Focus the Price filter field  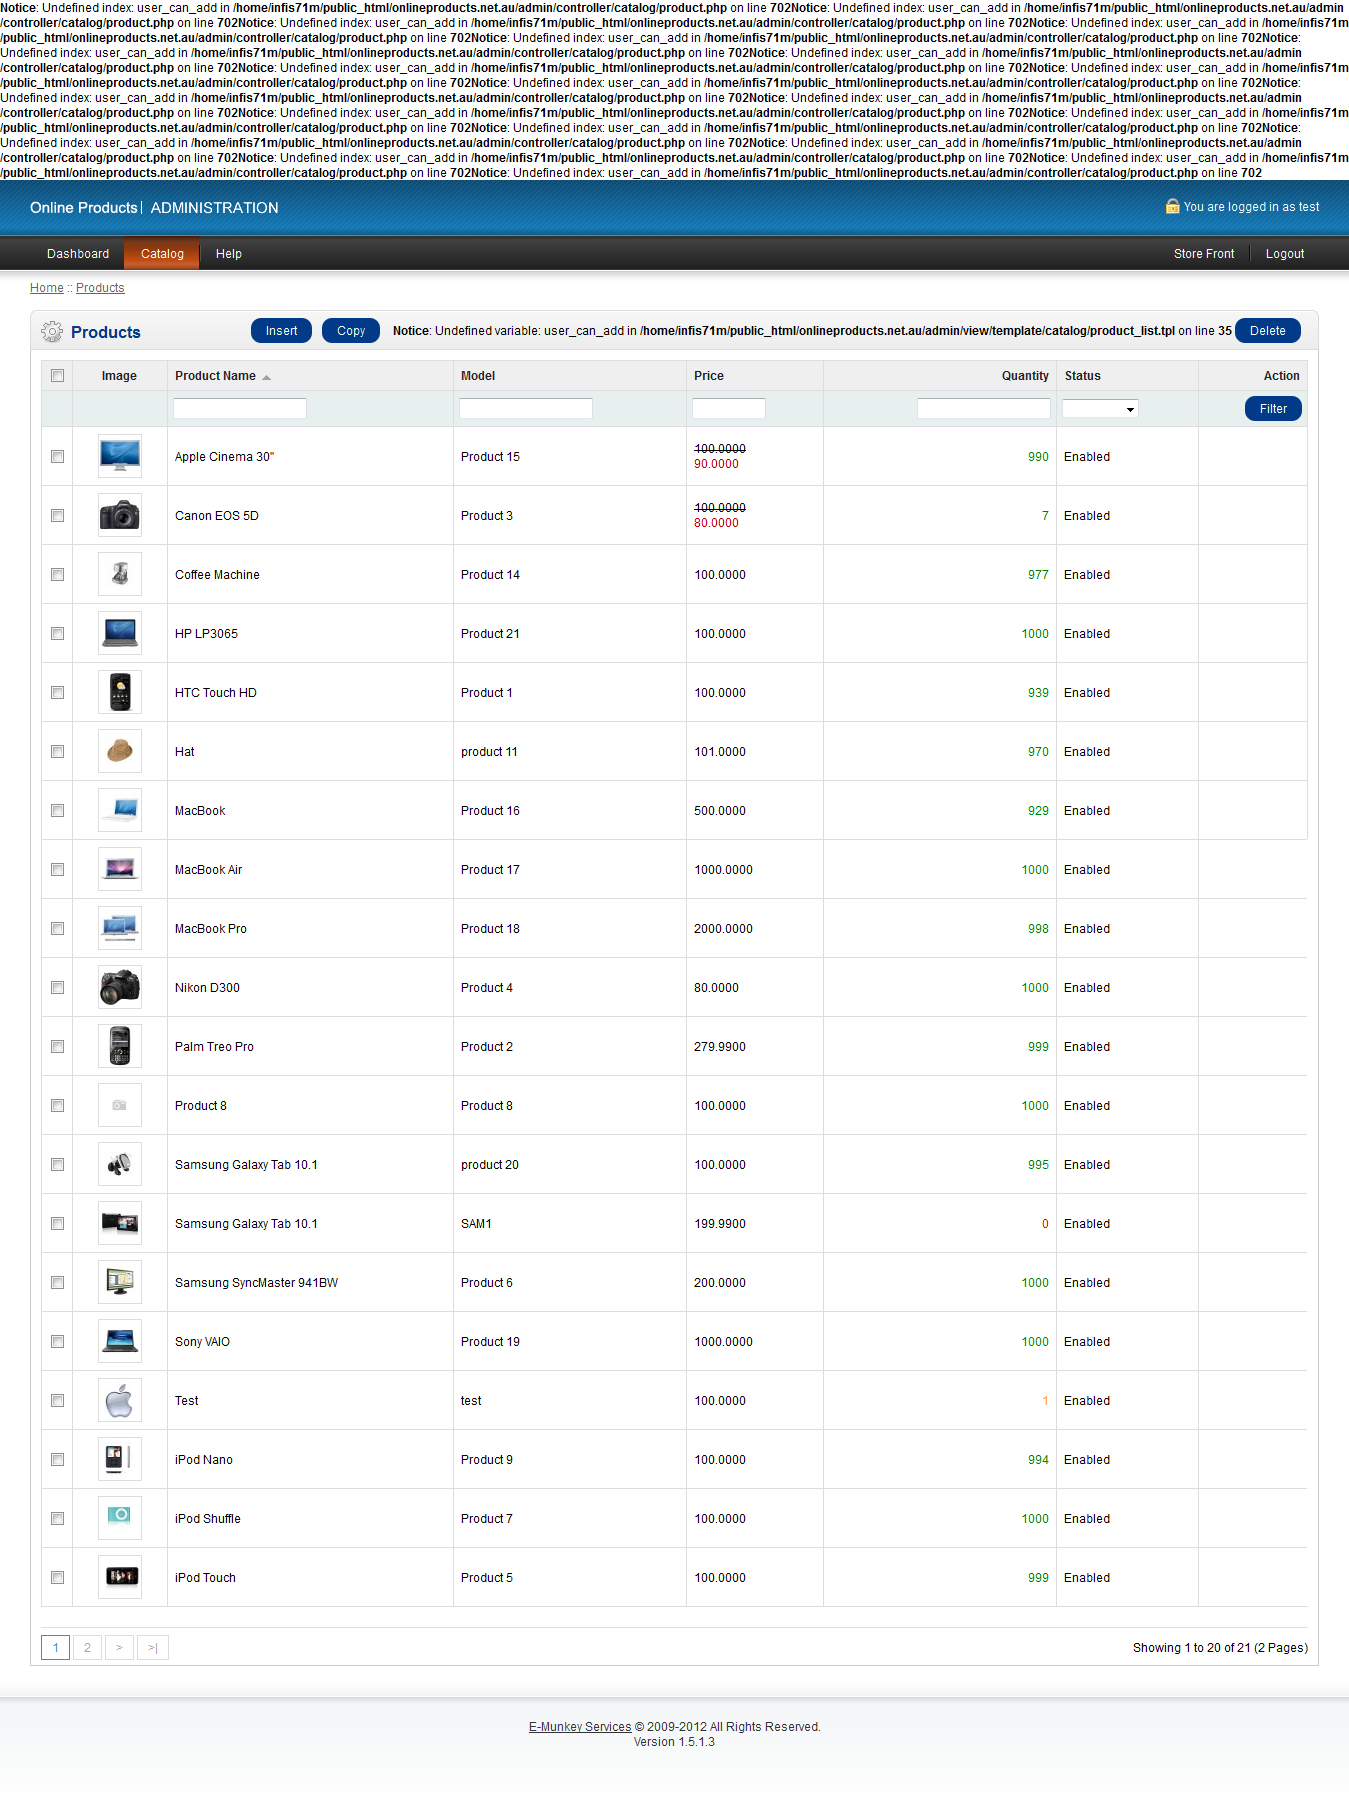(729, 409)
